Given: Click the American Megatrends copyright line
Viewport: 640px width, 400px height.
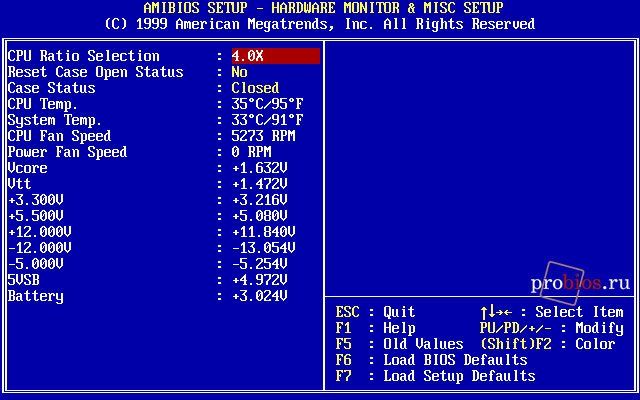Looking at the screenshot, I should (320, 24).
